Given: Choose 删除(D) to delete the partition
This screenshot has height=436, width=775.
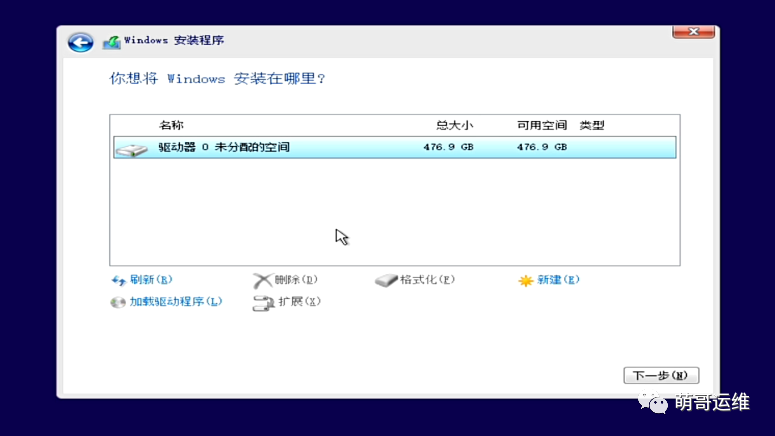Looking at the screenshot, I should tap(296, 280).
